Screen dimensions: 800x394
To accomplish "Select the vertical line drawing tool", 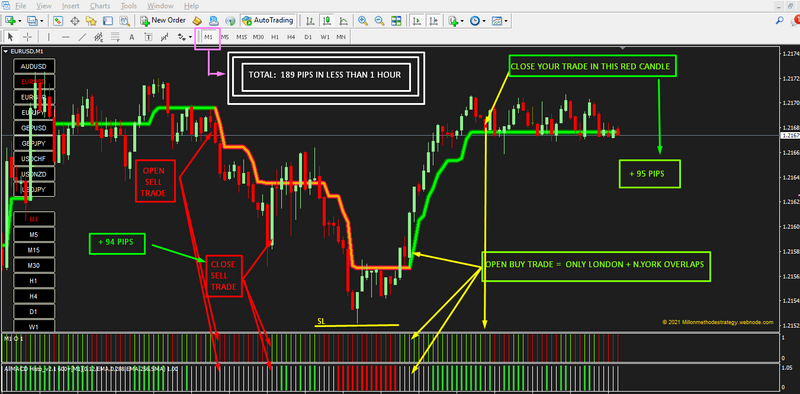I will 48,37.
